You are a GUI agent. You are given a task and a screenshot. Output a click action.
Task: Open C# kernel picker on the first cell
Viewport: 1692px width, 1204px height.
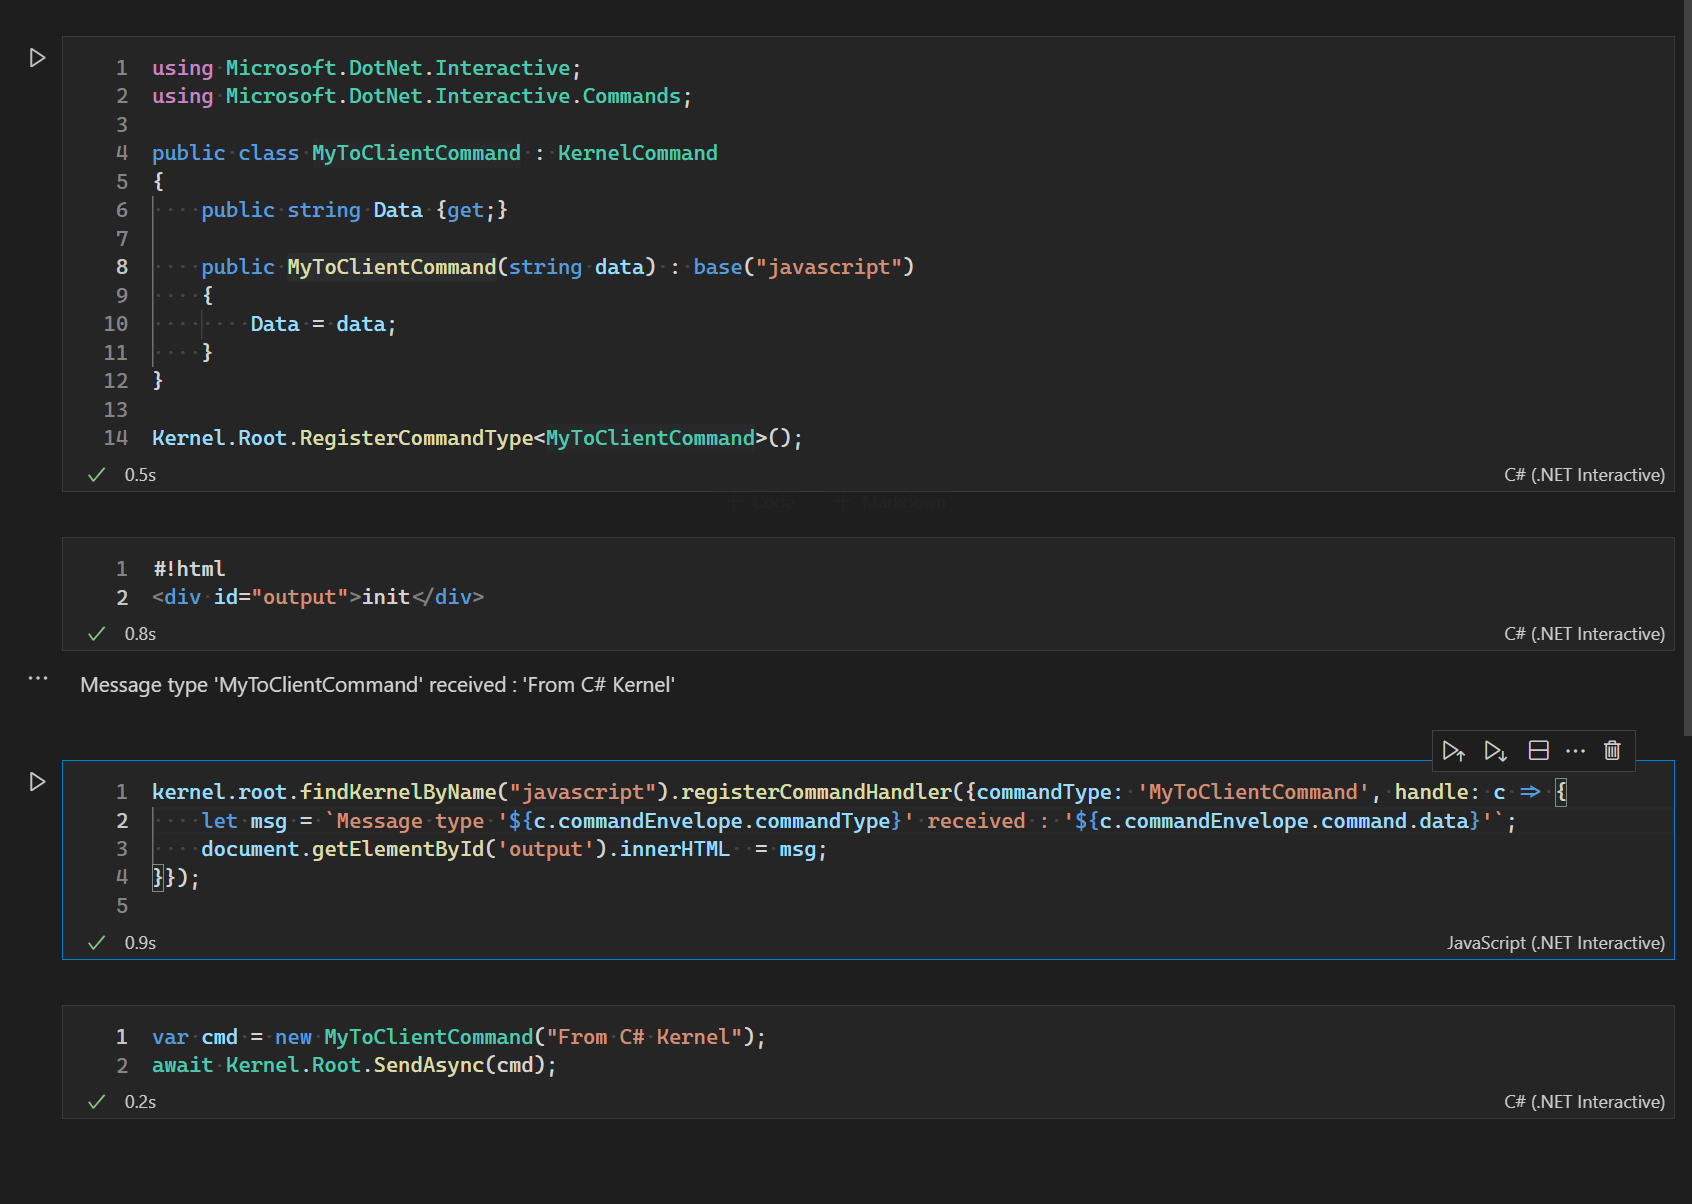point(1583,474)
